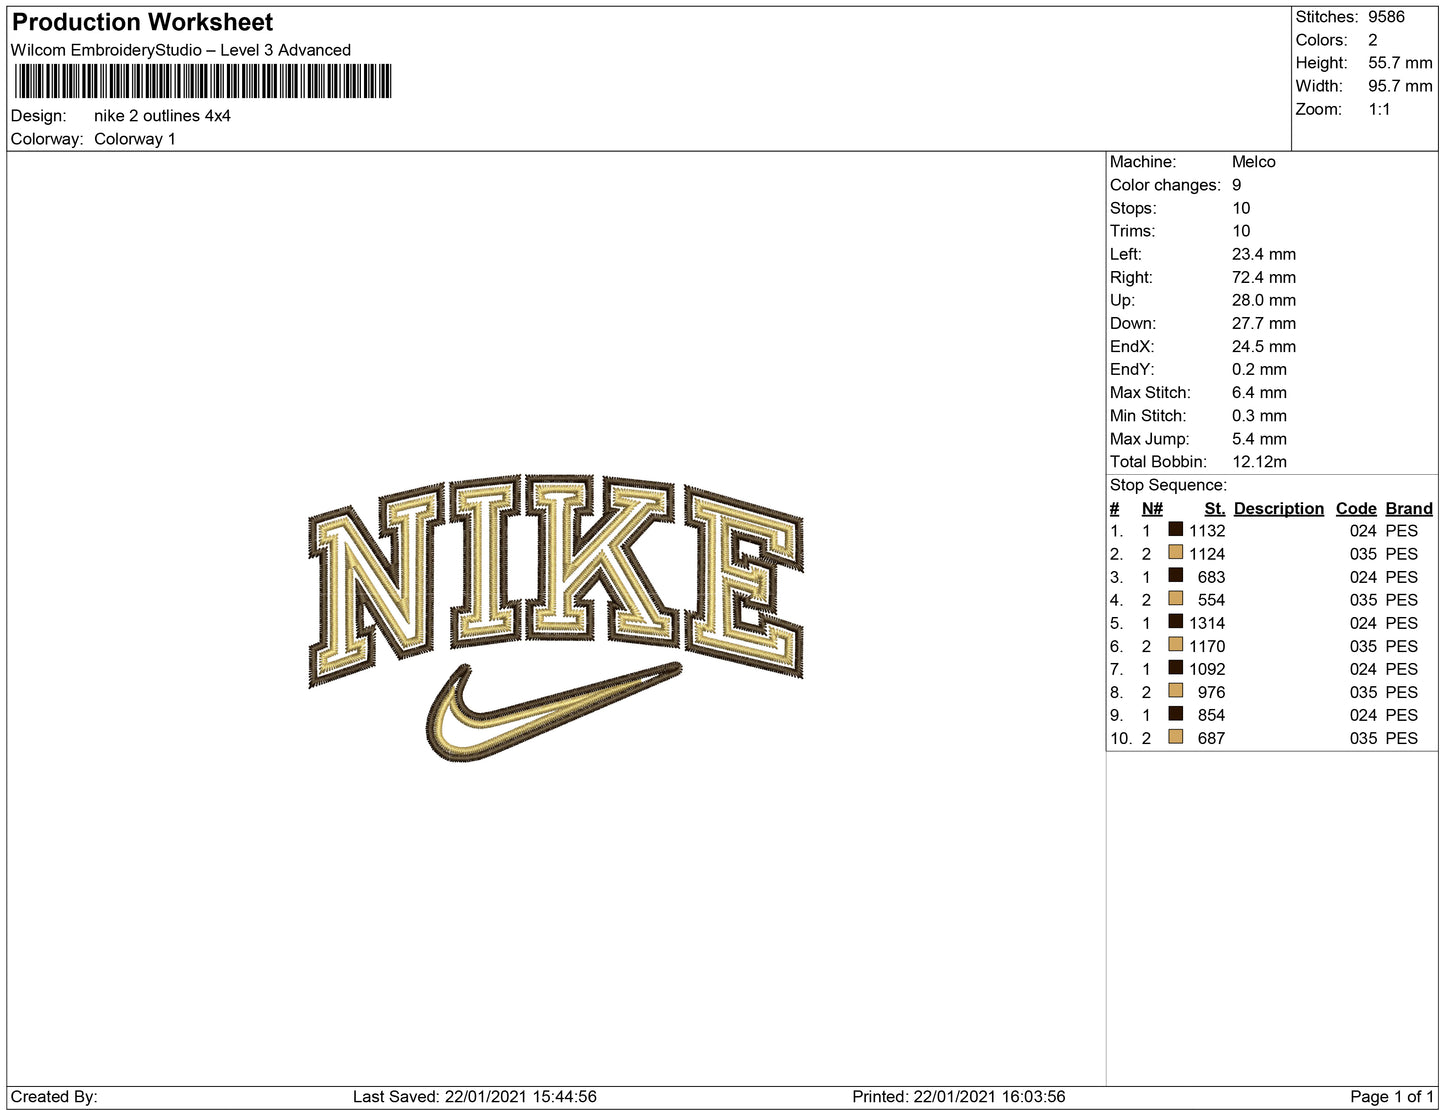Click the Trims value 10
The image size is (1445, 1111).
click(x=1241, y=231)
